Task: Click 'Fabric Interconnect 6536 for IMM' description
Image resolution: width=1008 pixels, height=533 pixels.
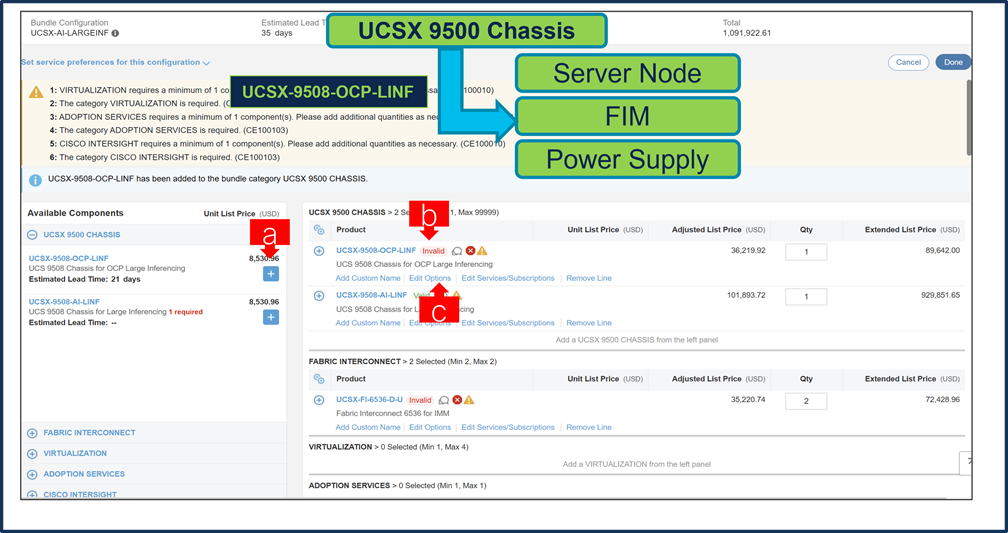Action: (393, 413)
